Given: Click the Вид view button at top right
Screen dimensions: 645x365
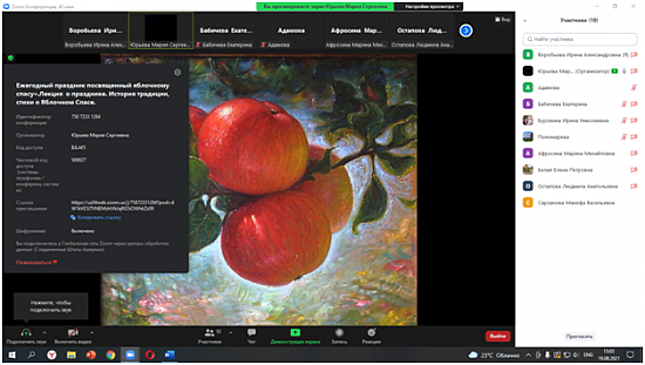Looking at the screenshot, I should coord(502,19).
